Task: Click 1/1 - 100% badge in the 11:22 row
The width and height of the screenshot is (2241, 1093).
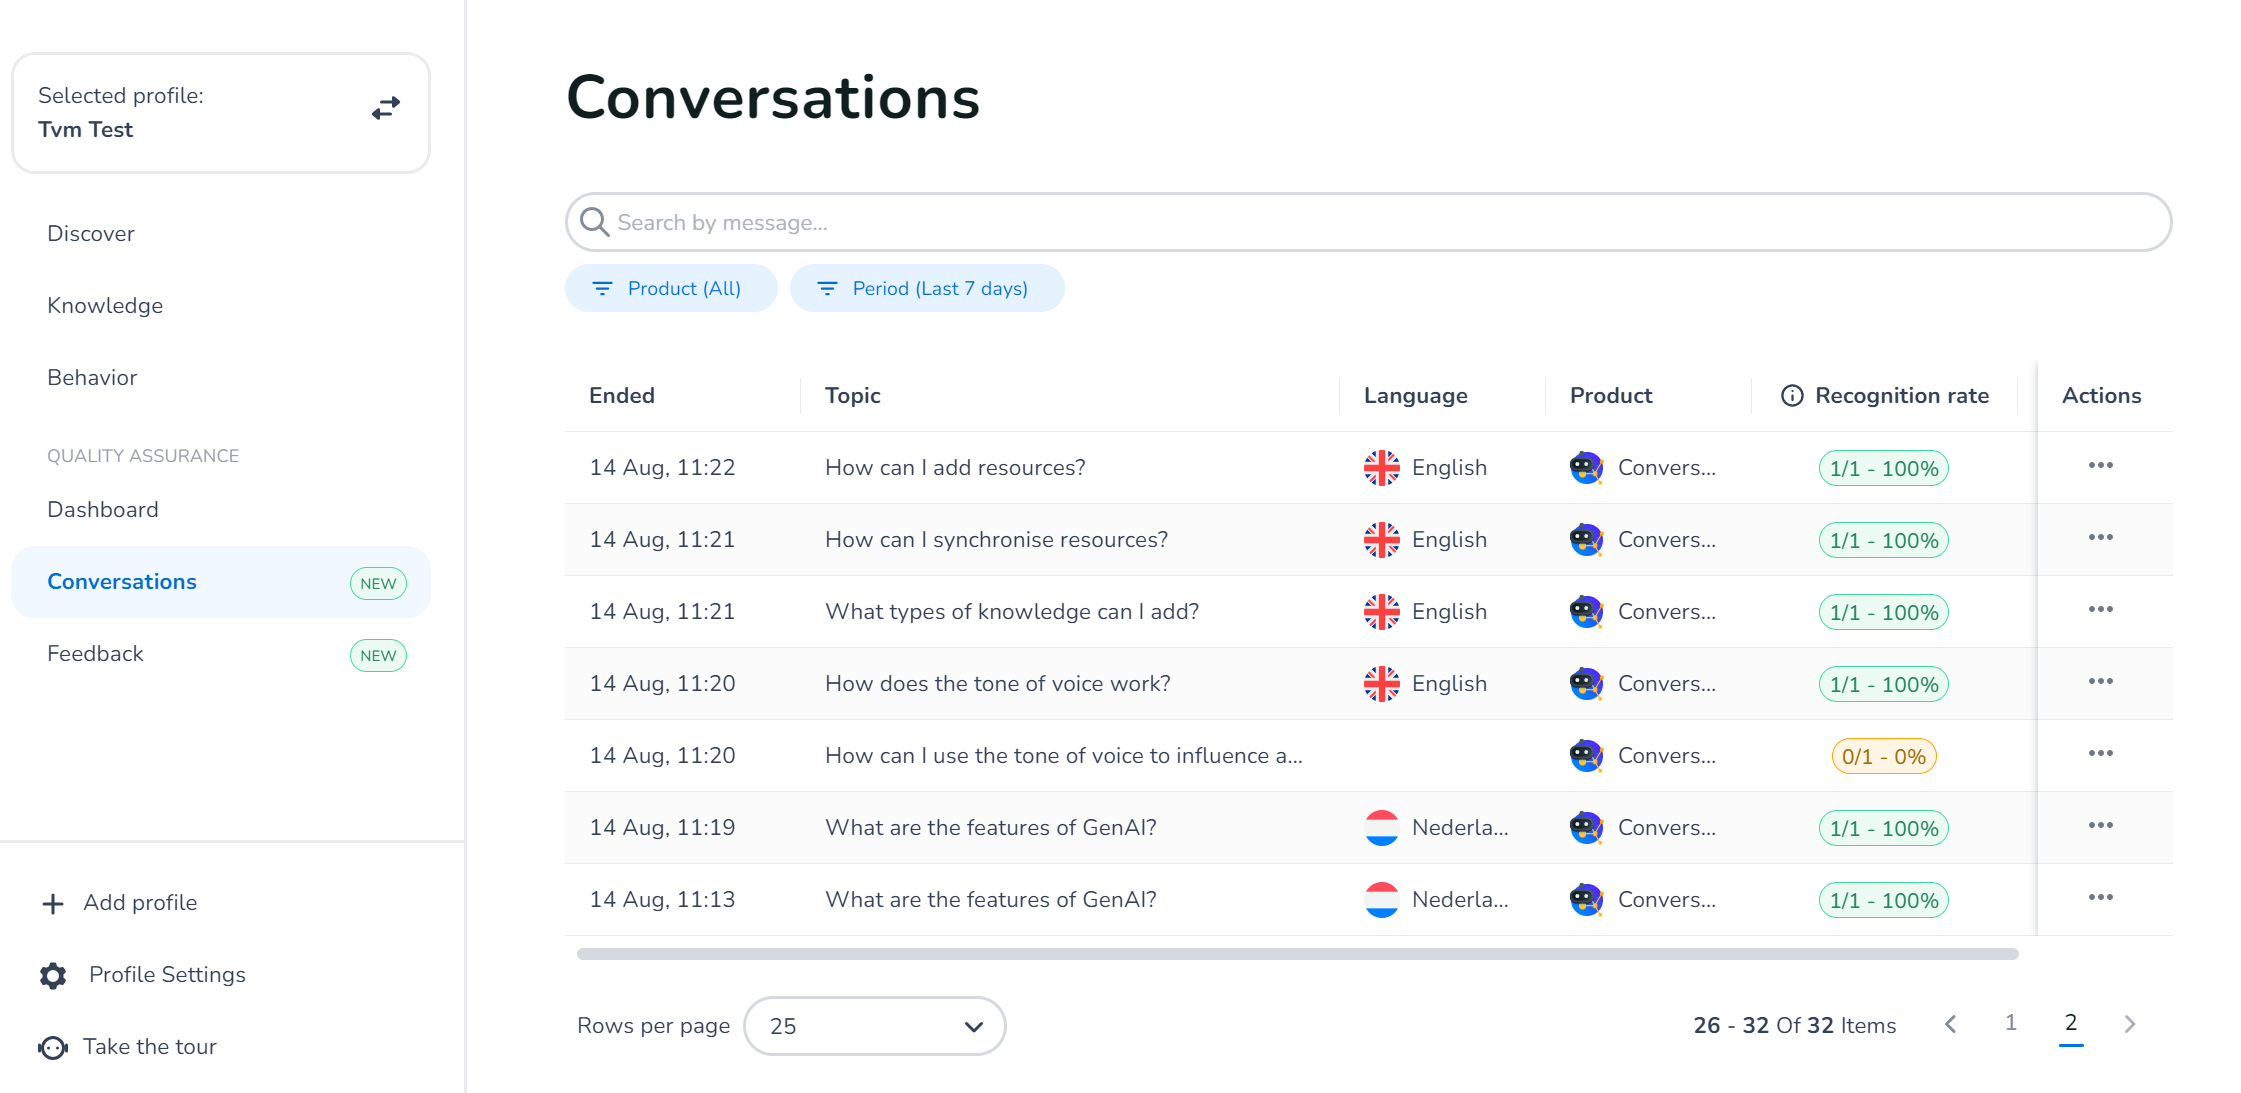Action: (x=1884, y=468)
